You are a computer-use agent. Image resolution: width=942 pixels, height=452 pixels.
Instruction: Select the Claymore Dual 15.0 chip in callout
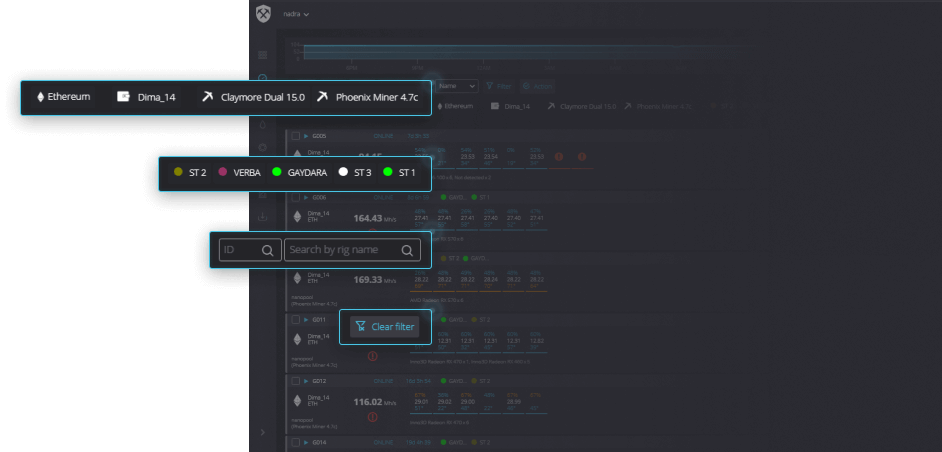[254, 97]
